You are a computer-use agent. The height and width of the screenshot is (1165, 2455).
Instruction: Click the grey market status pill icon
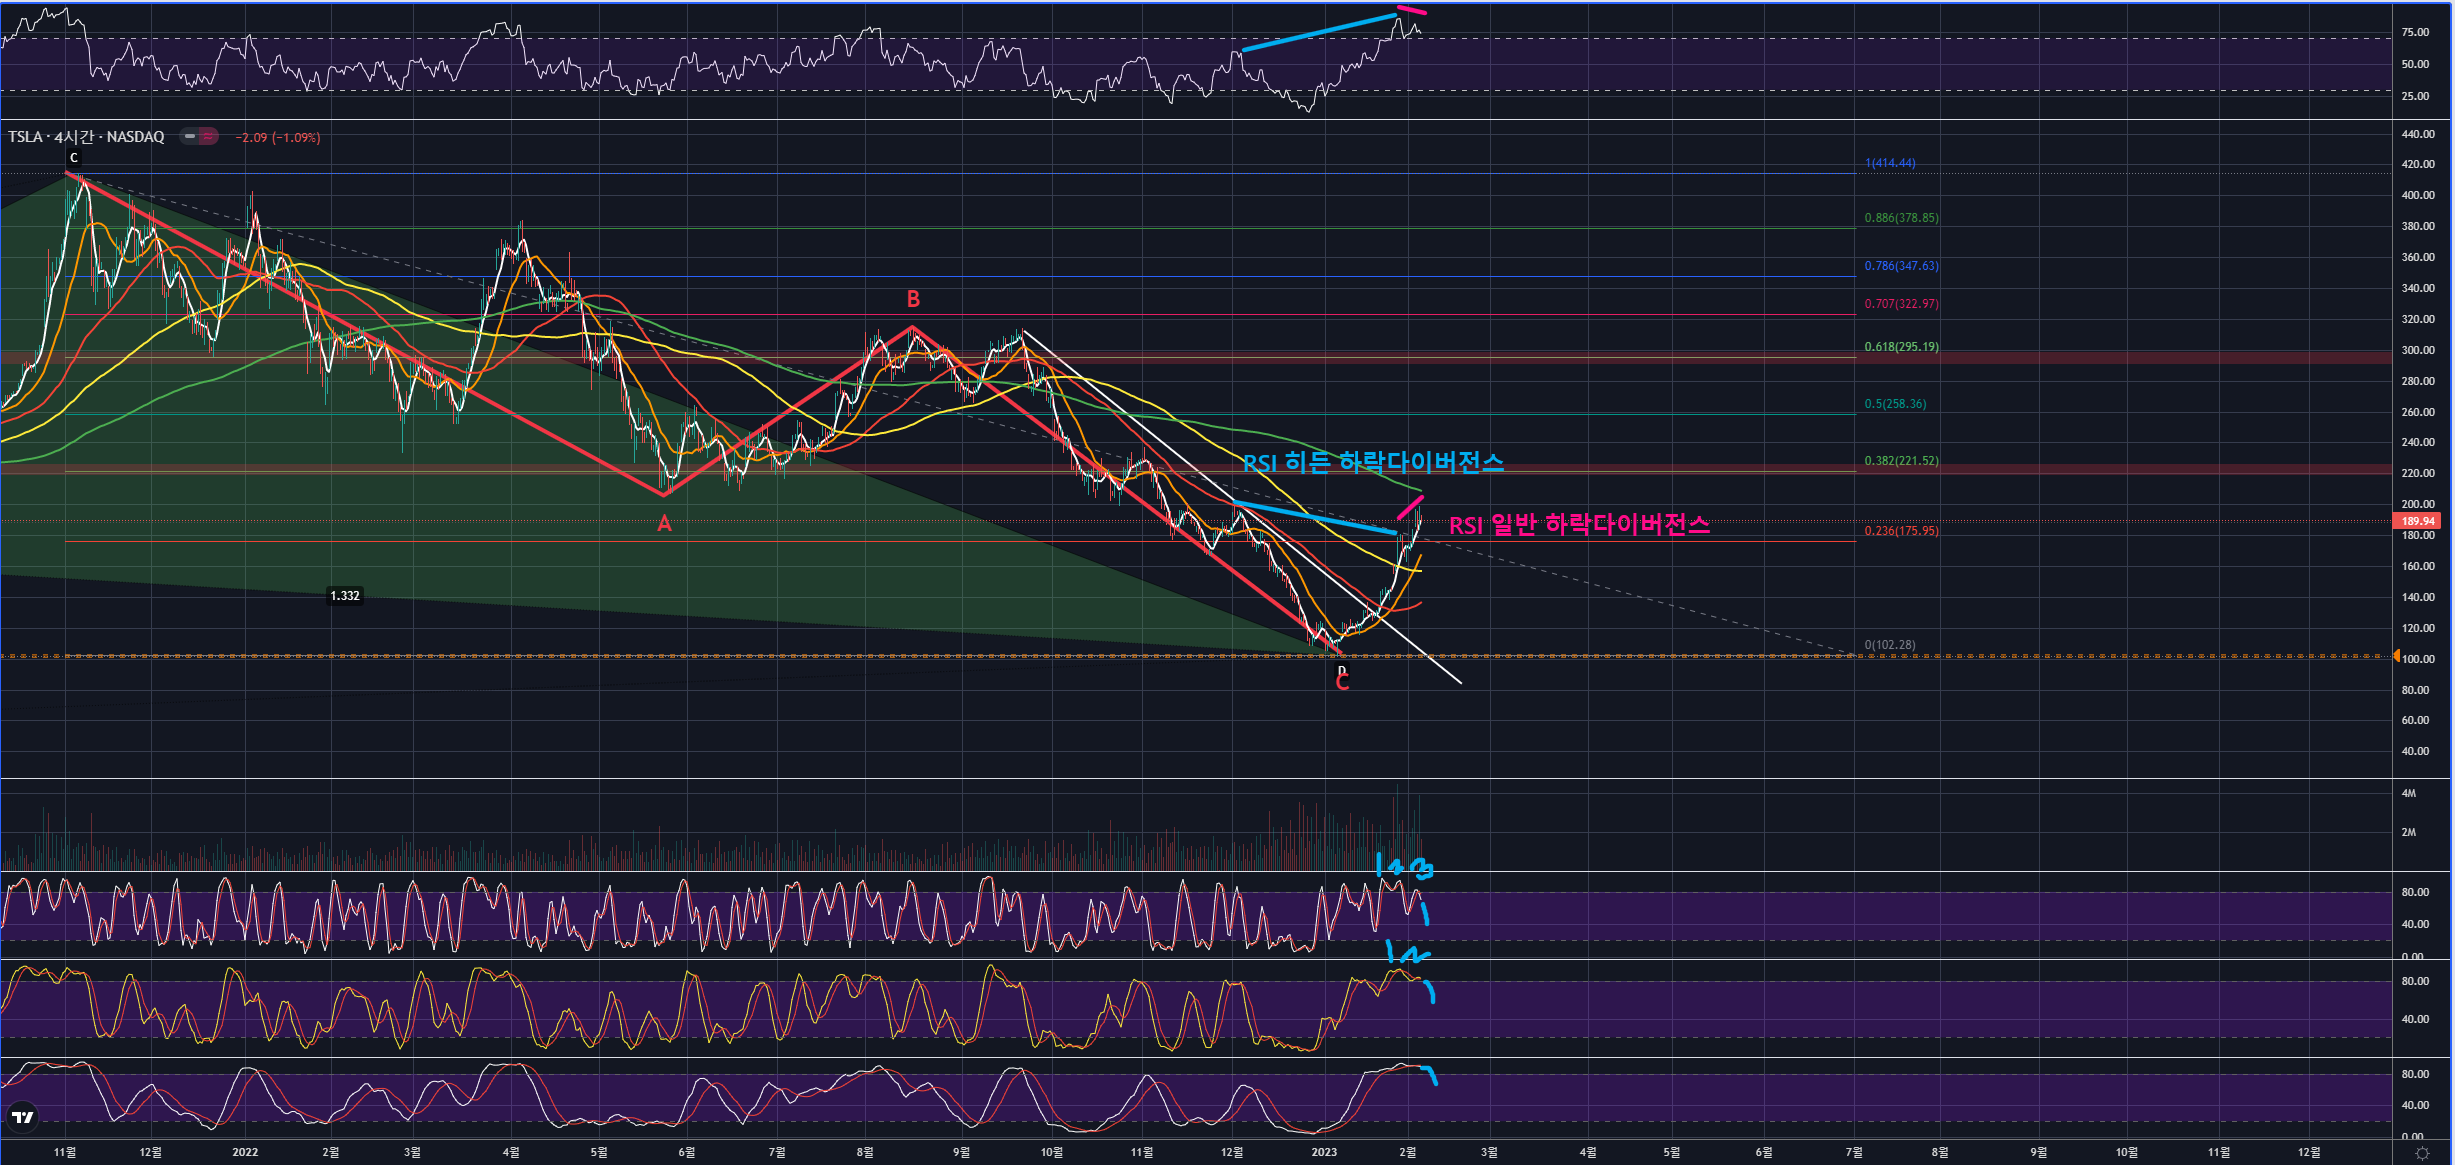coord(189,136)
